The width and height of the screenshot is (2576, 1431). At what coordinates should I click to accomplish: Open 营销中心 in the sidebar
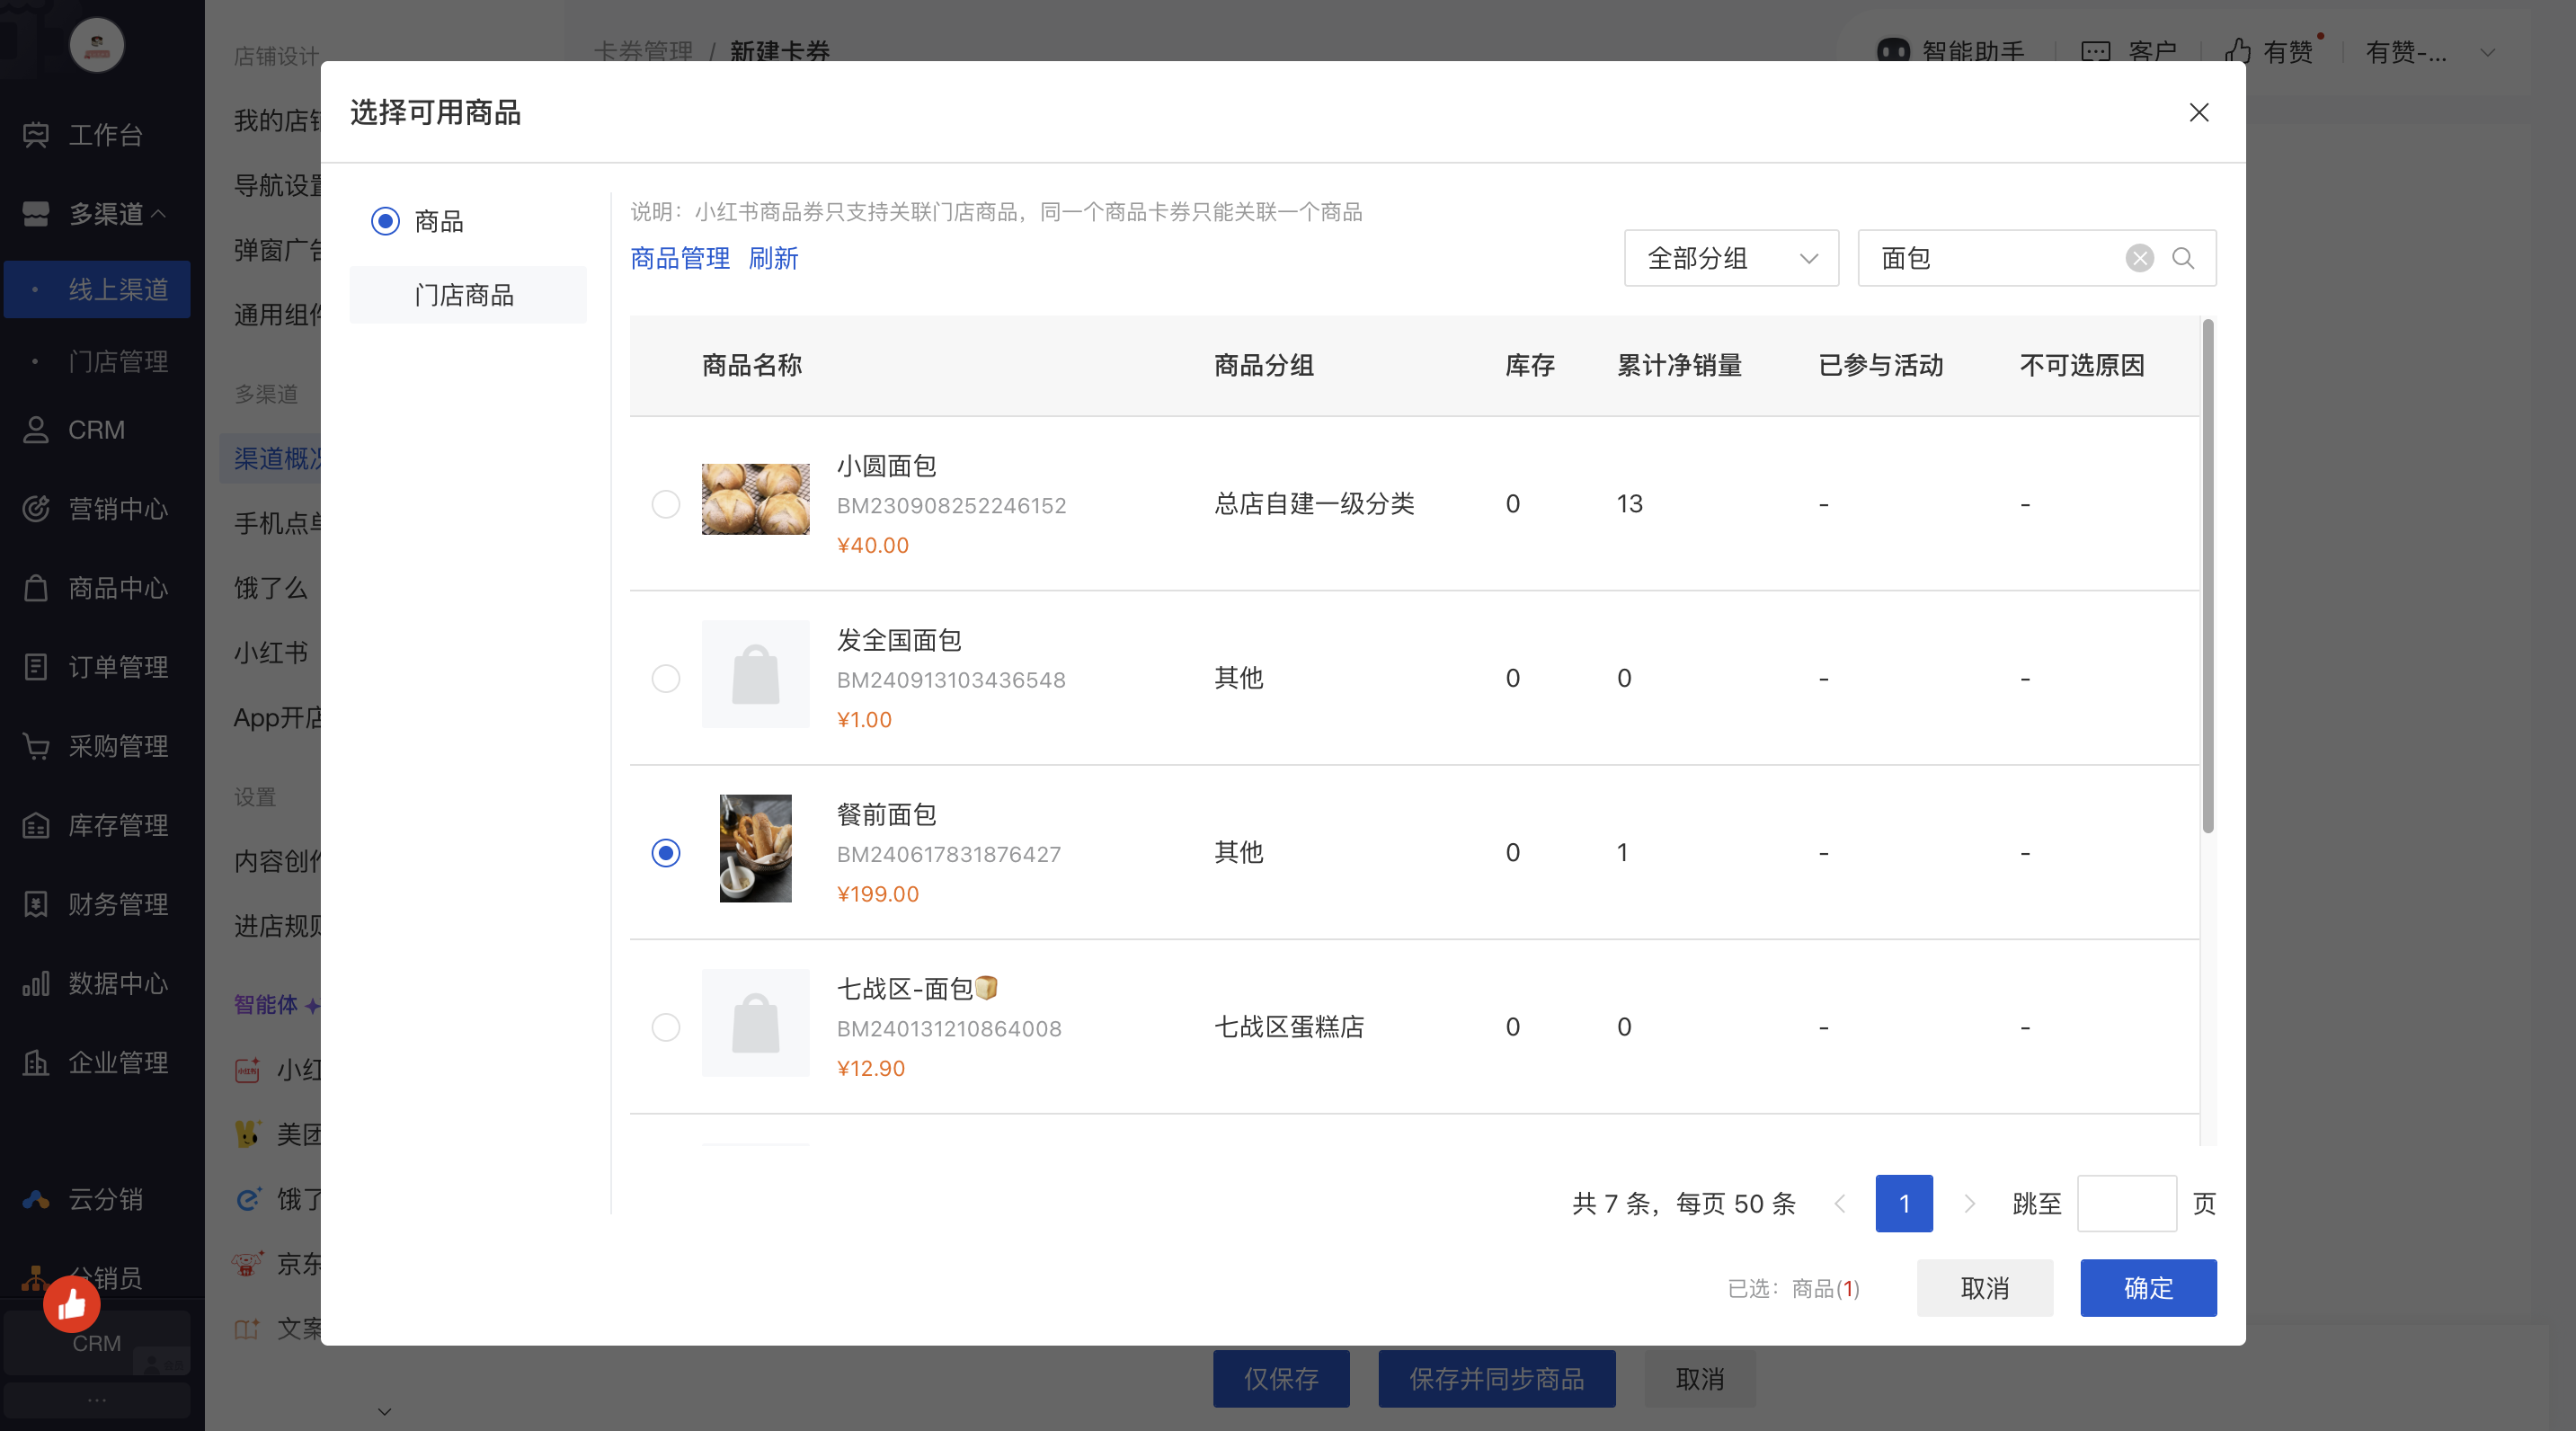117,509
